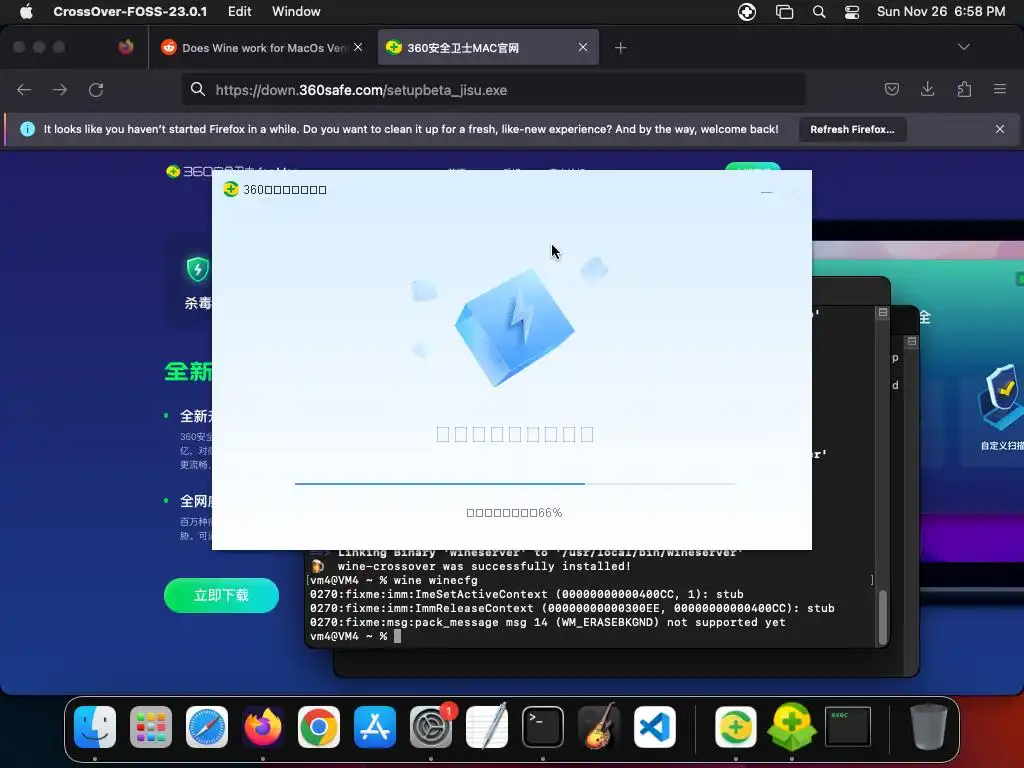Viewport: 1024px width, 768px height.
Task: Dismiss the Firefox refresh notification bar
Action: 1000,129
